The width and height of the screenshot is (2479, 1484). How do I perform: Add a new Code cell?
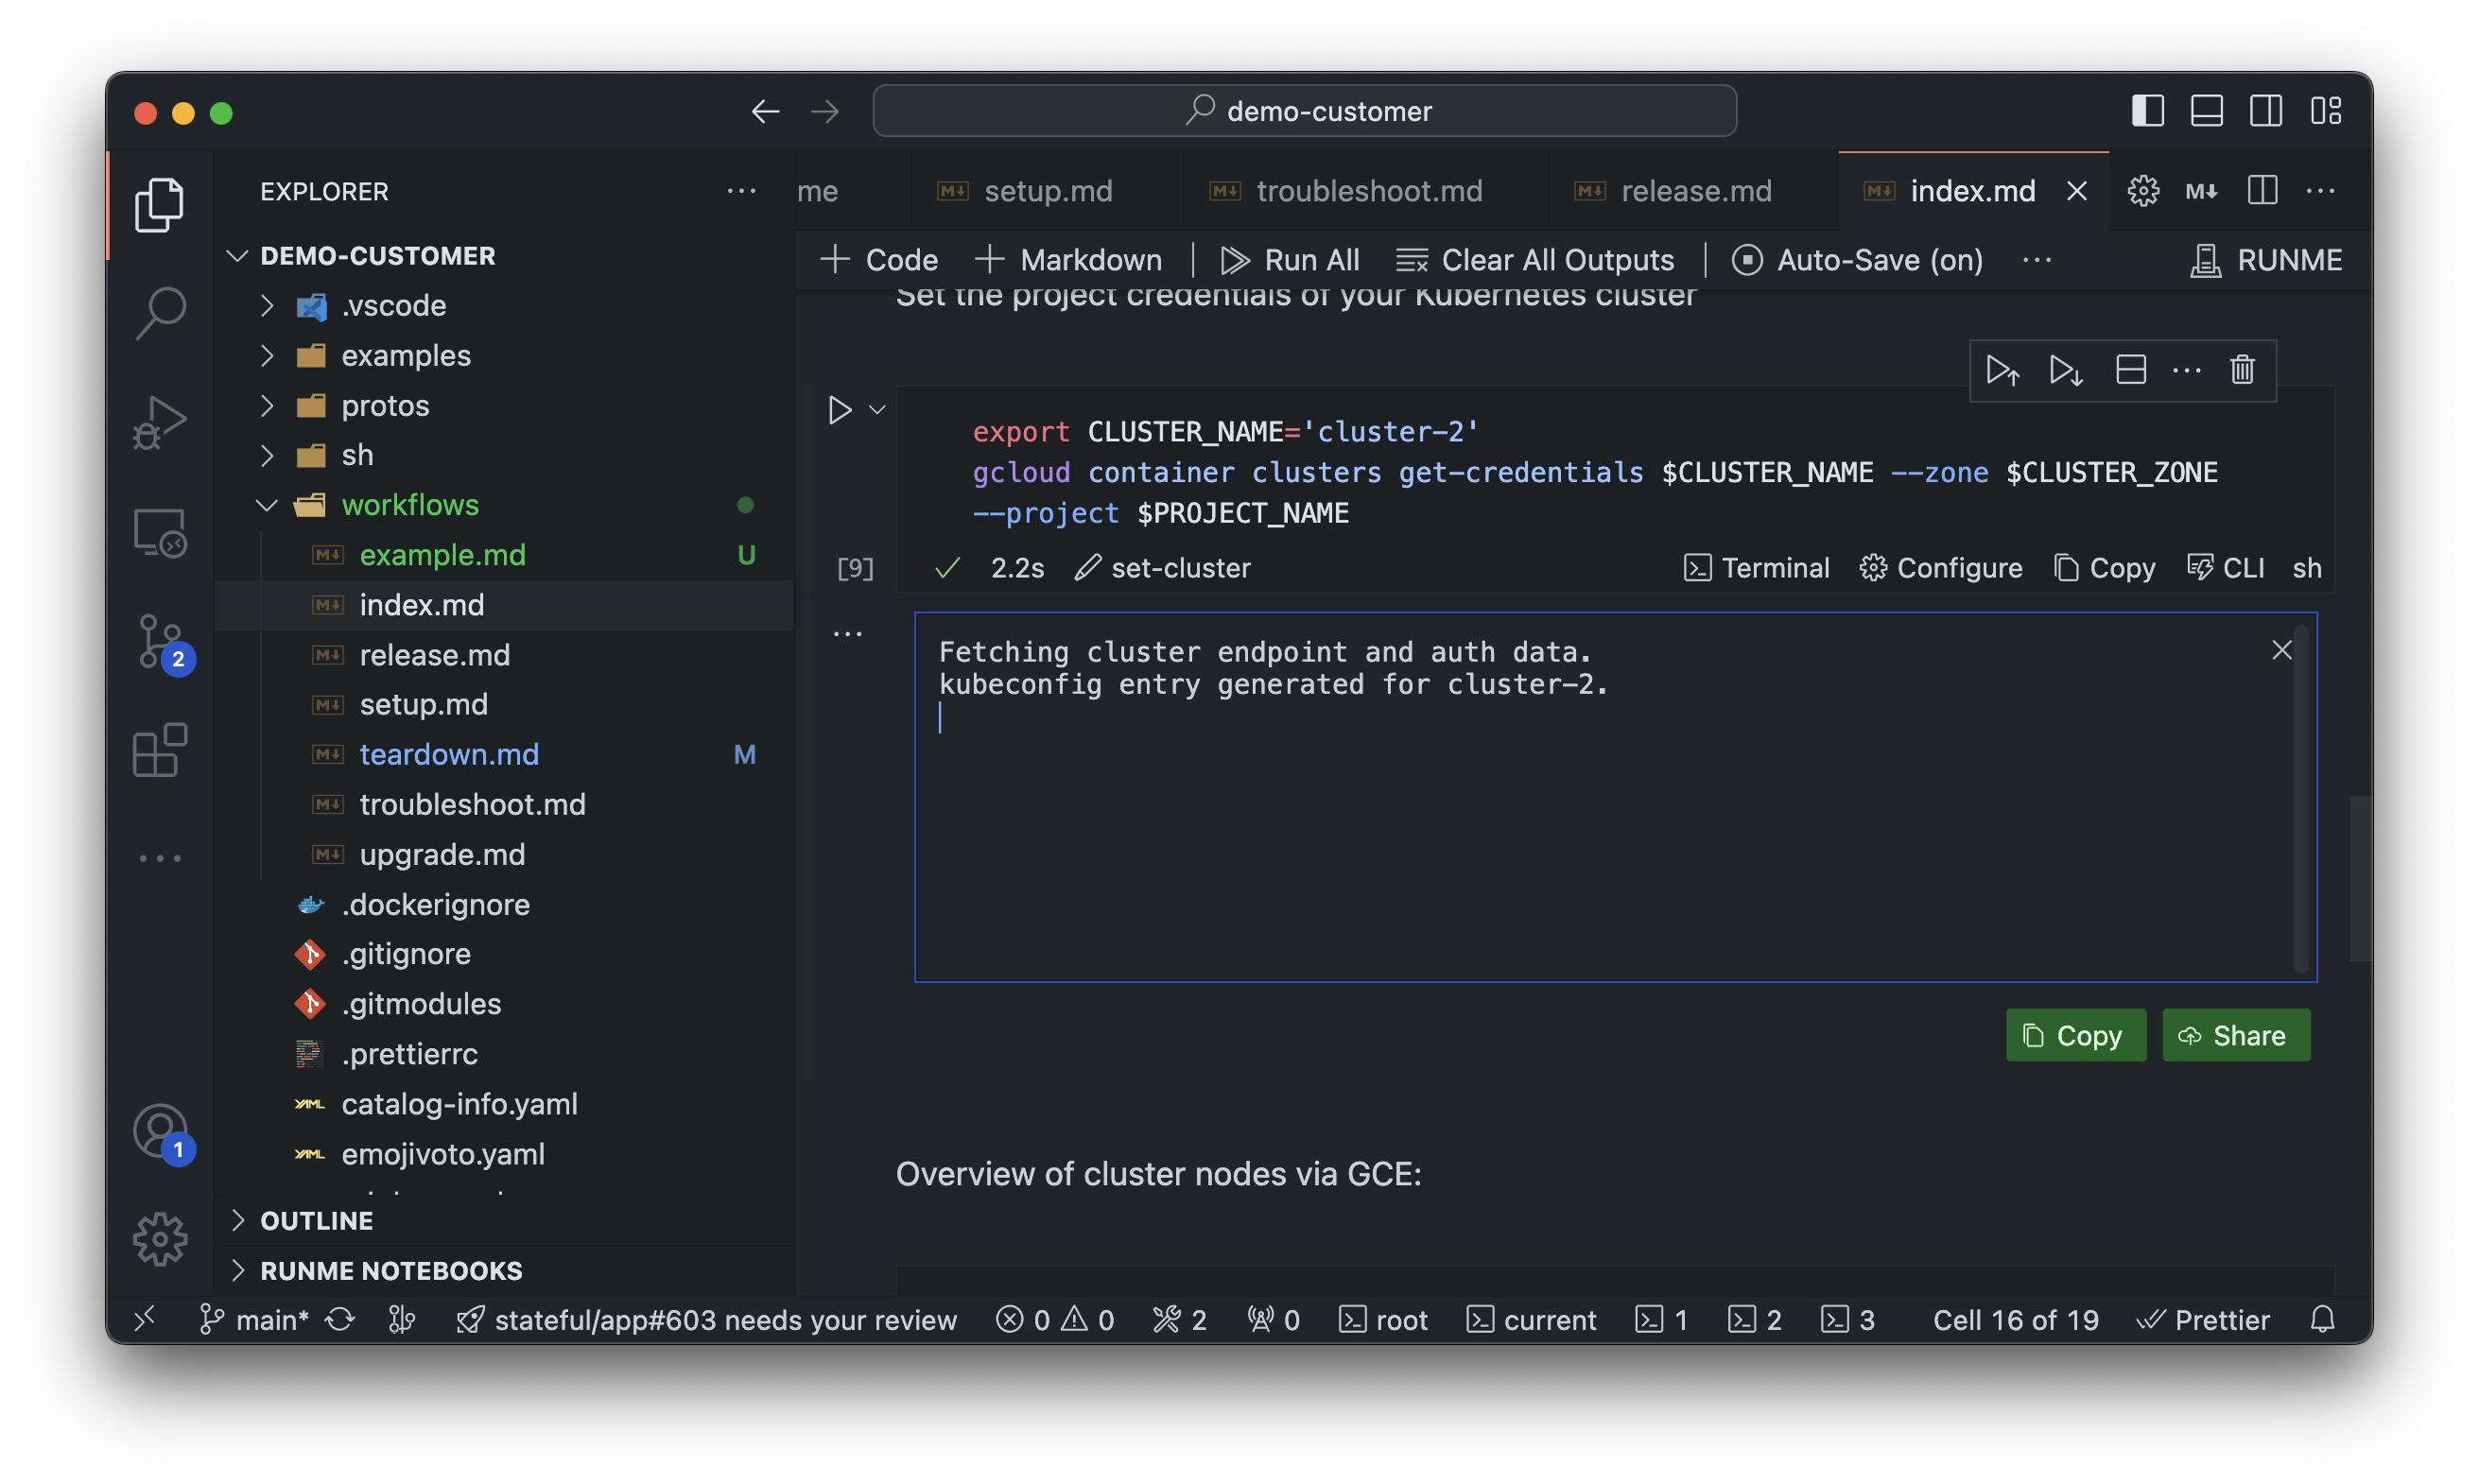(878, 260)
